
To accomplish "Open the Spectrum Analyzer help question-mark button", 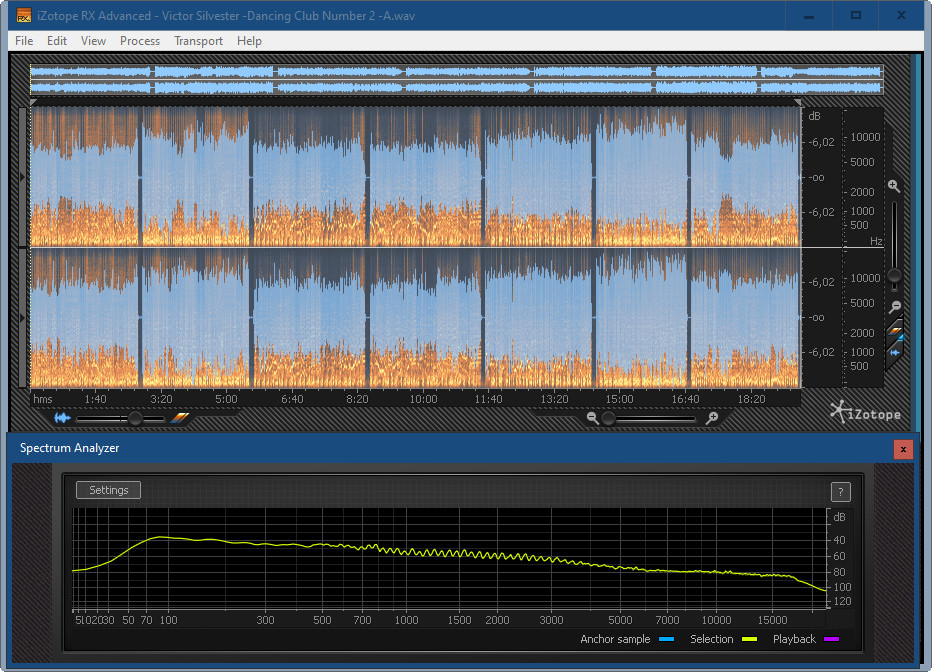I will click(840, 491).
